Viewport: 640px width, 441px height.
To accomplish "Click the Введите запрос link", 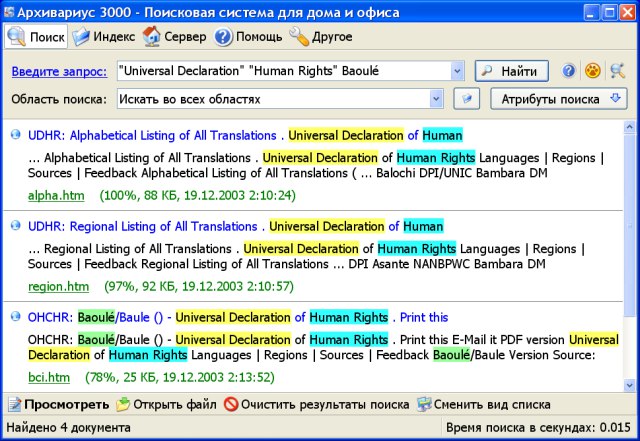I will (x=59, y=71).
